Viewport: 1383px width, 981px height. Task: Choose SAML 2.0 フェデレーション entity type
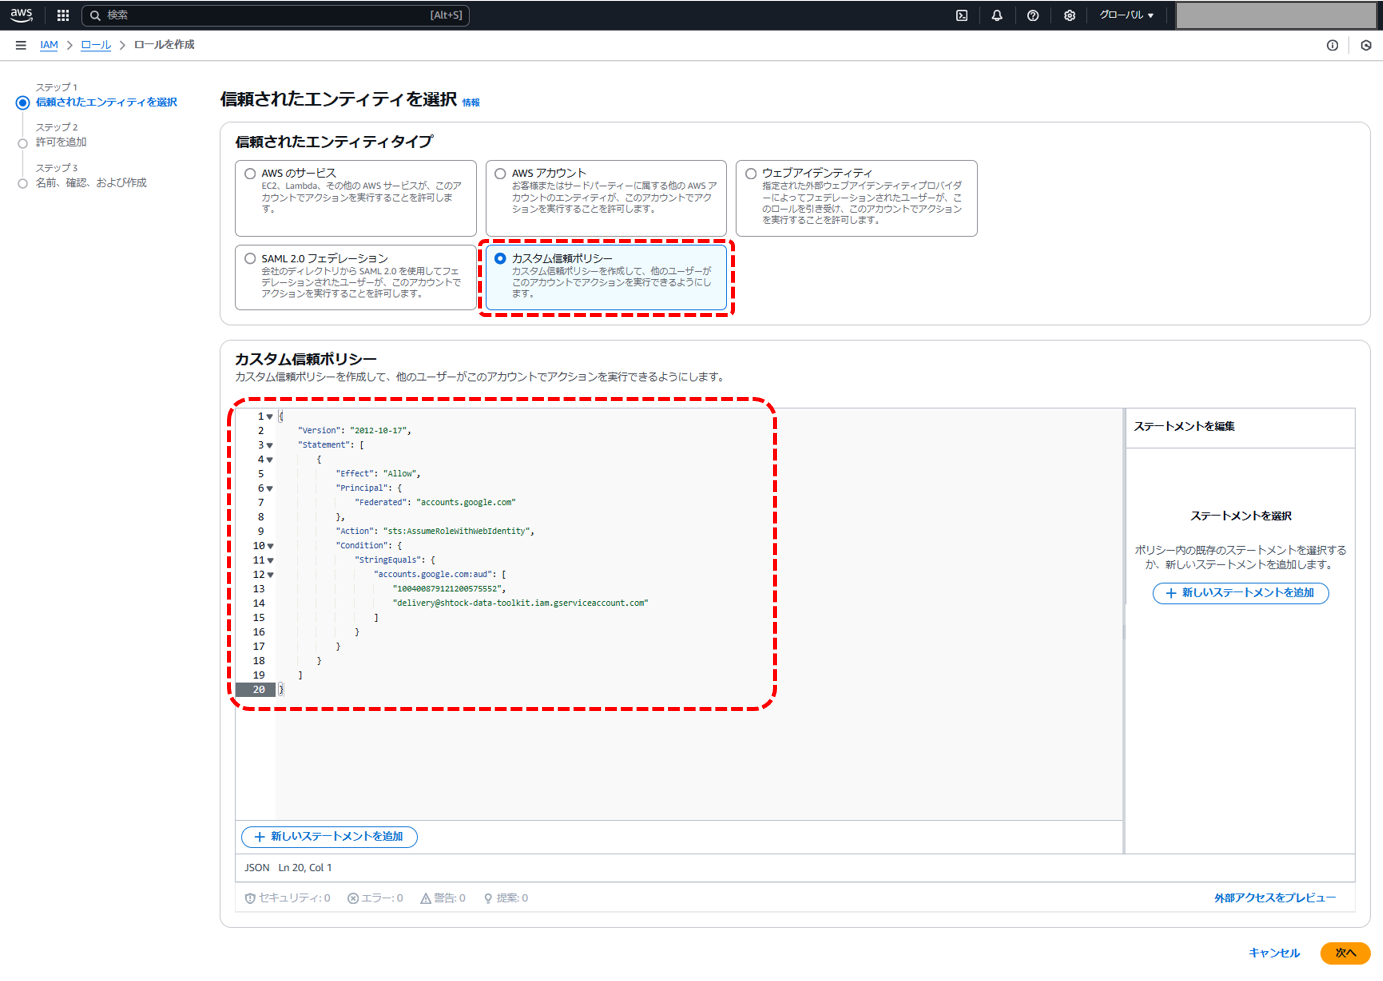(x=250, y=259)
